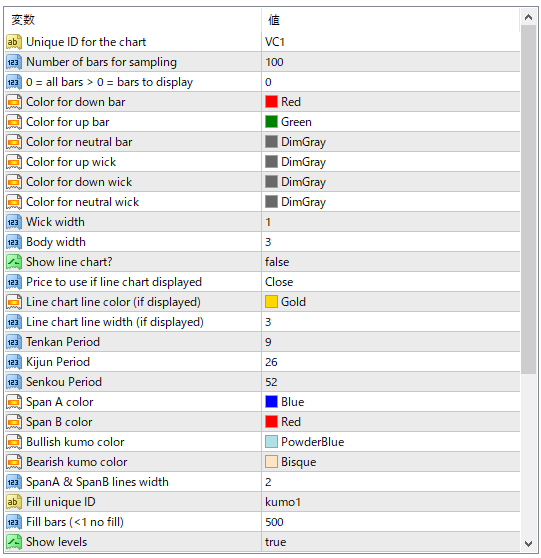This screenshot has height=558, width=541.
Task: Edit the Body width value 3
Action: tap(391, 242)
